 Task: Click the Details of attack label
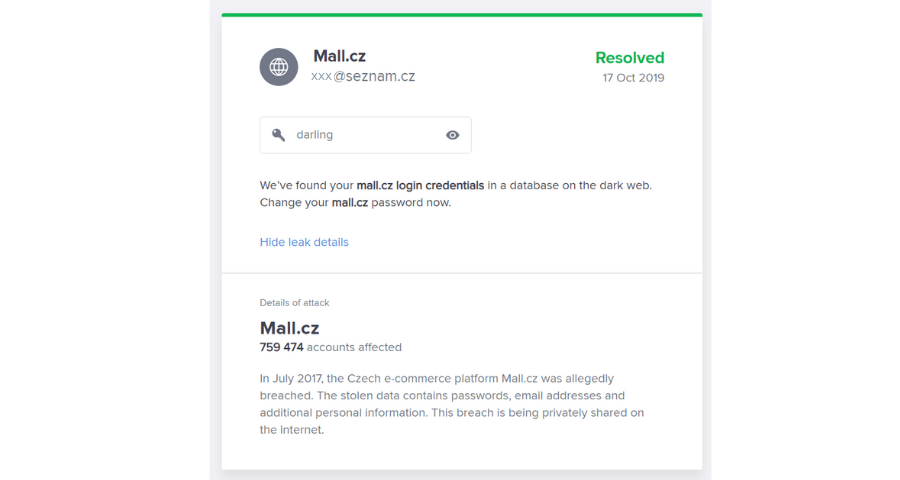click(x=294, y=303)
